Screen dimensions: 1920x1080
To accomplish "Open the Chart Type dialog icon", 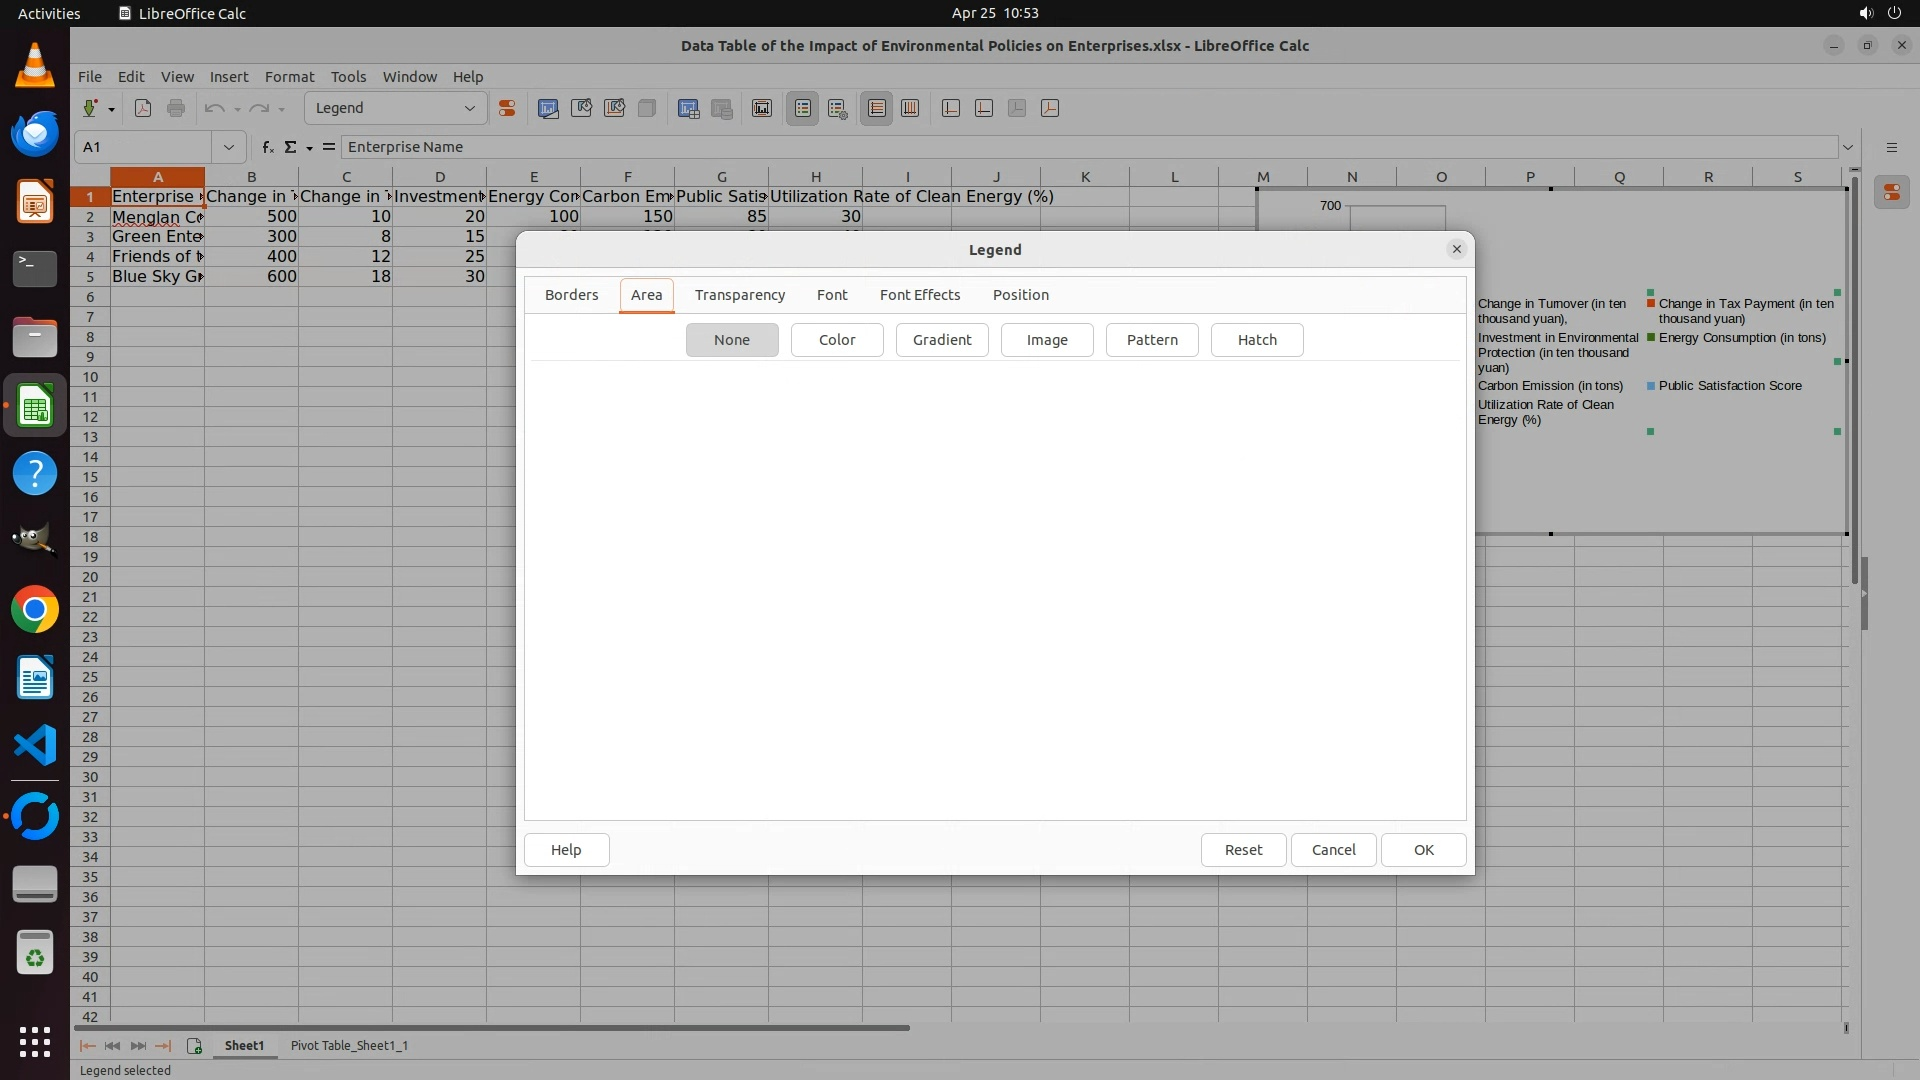I will [x=548, y=108].
